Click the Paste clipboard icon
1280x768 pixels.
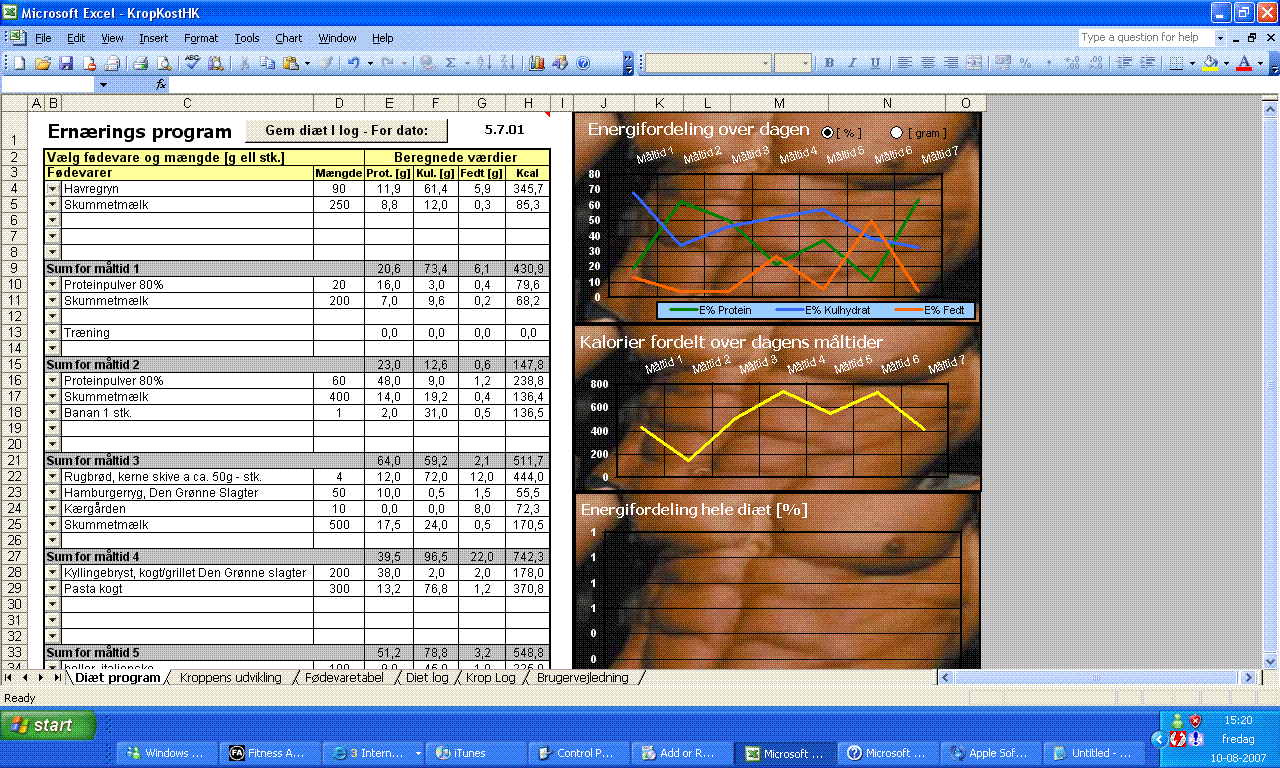290,63
